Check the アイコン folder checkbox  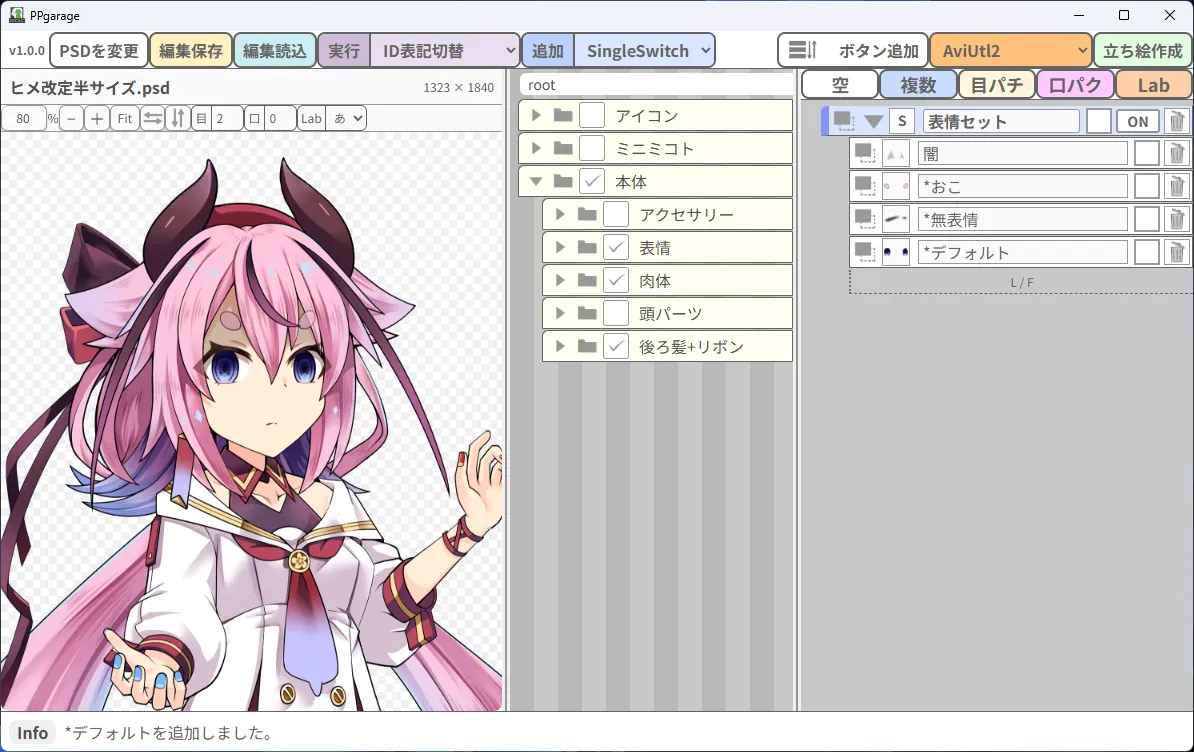(x=592, y=115)
